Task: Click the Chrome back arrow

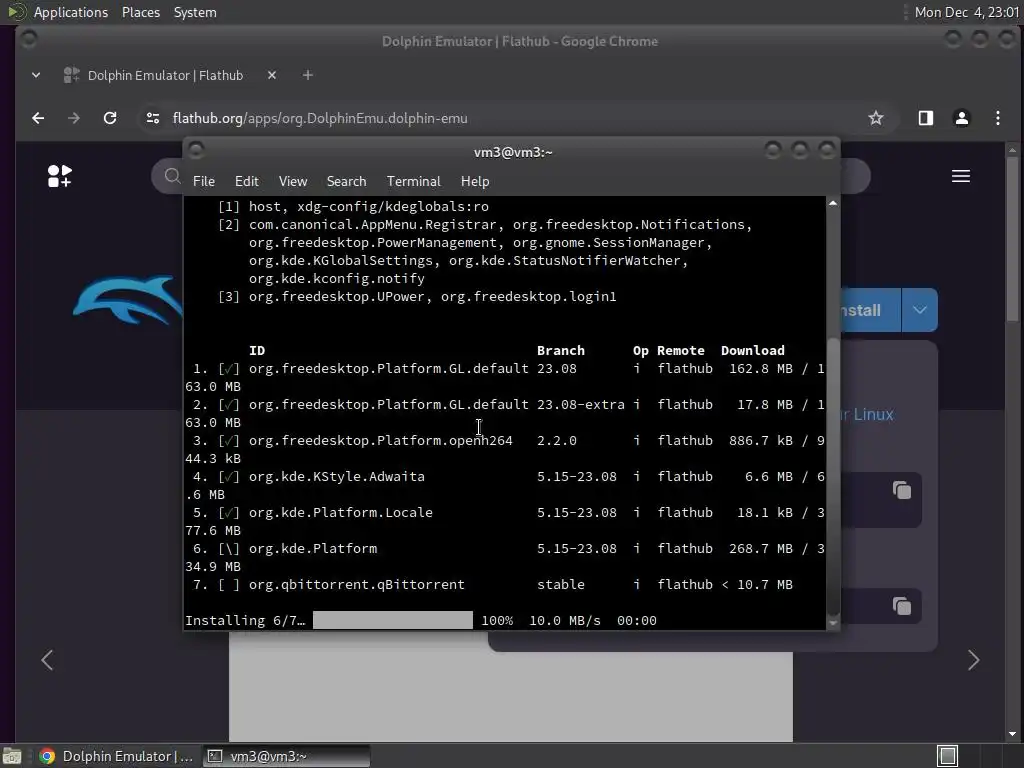Action: [x=38, y=118]
